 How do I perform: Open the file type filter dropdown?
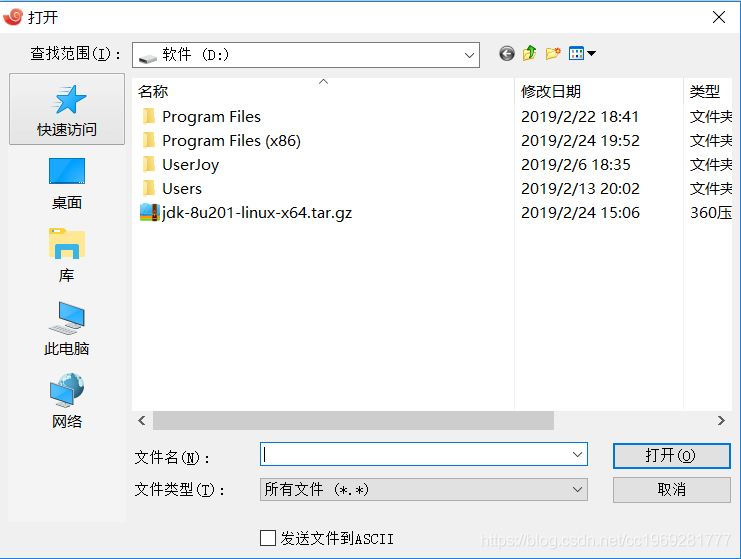[424, 489]
